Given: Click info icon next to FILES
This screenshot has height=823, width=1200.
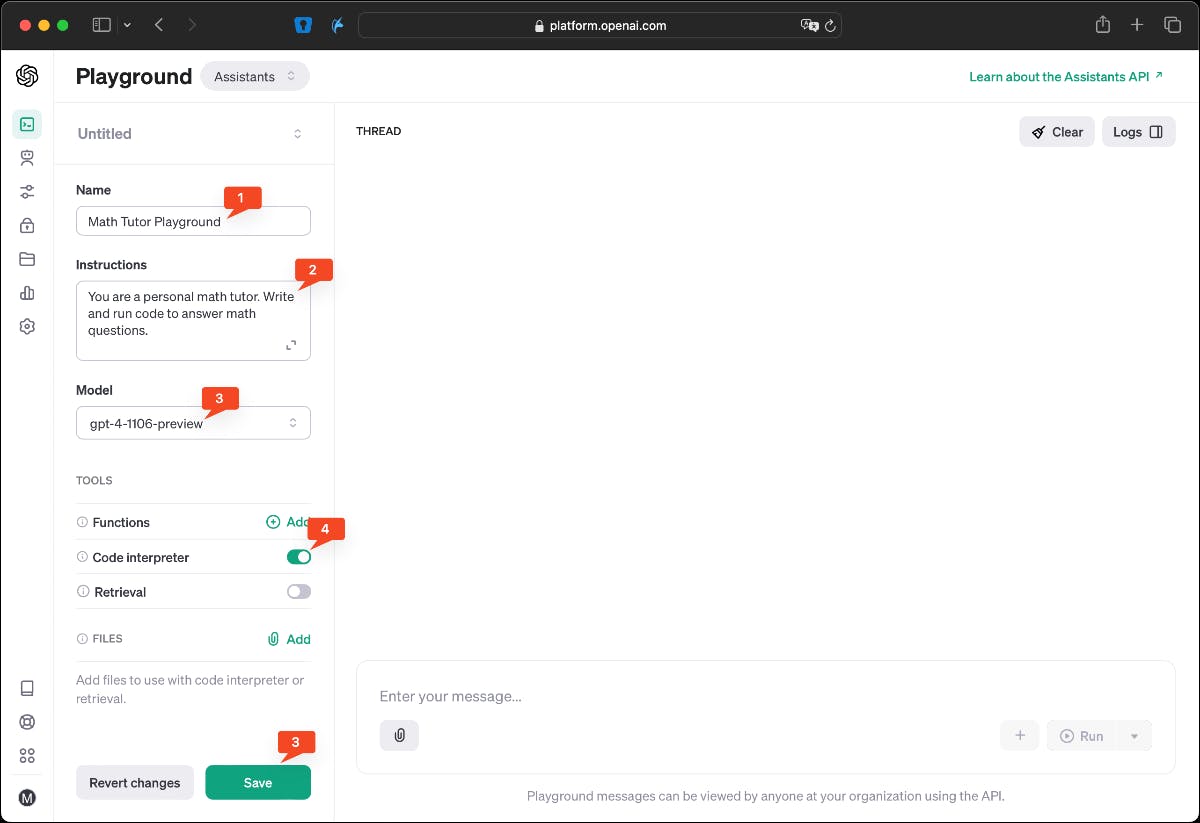Looking at the screenshot, I should 82,638.
